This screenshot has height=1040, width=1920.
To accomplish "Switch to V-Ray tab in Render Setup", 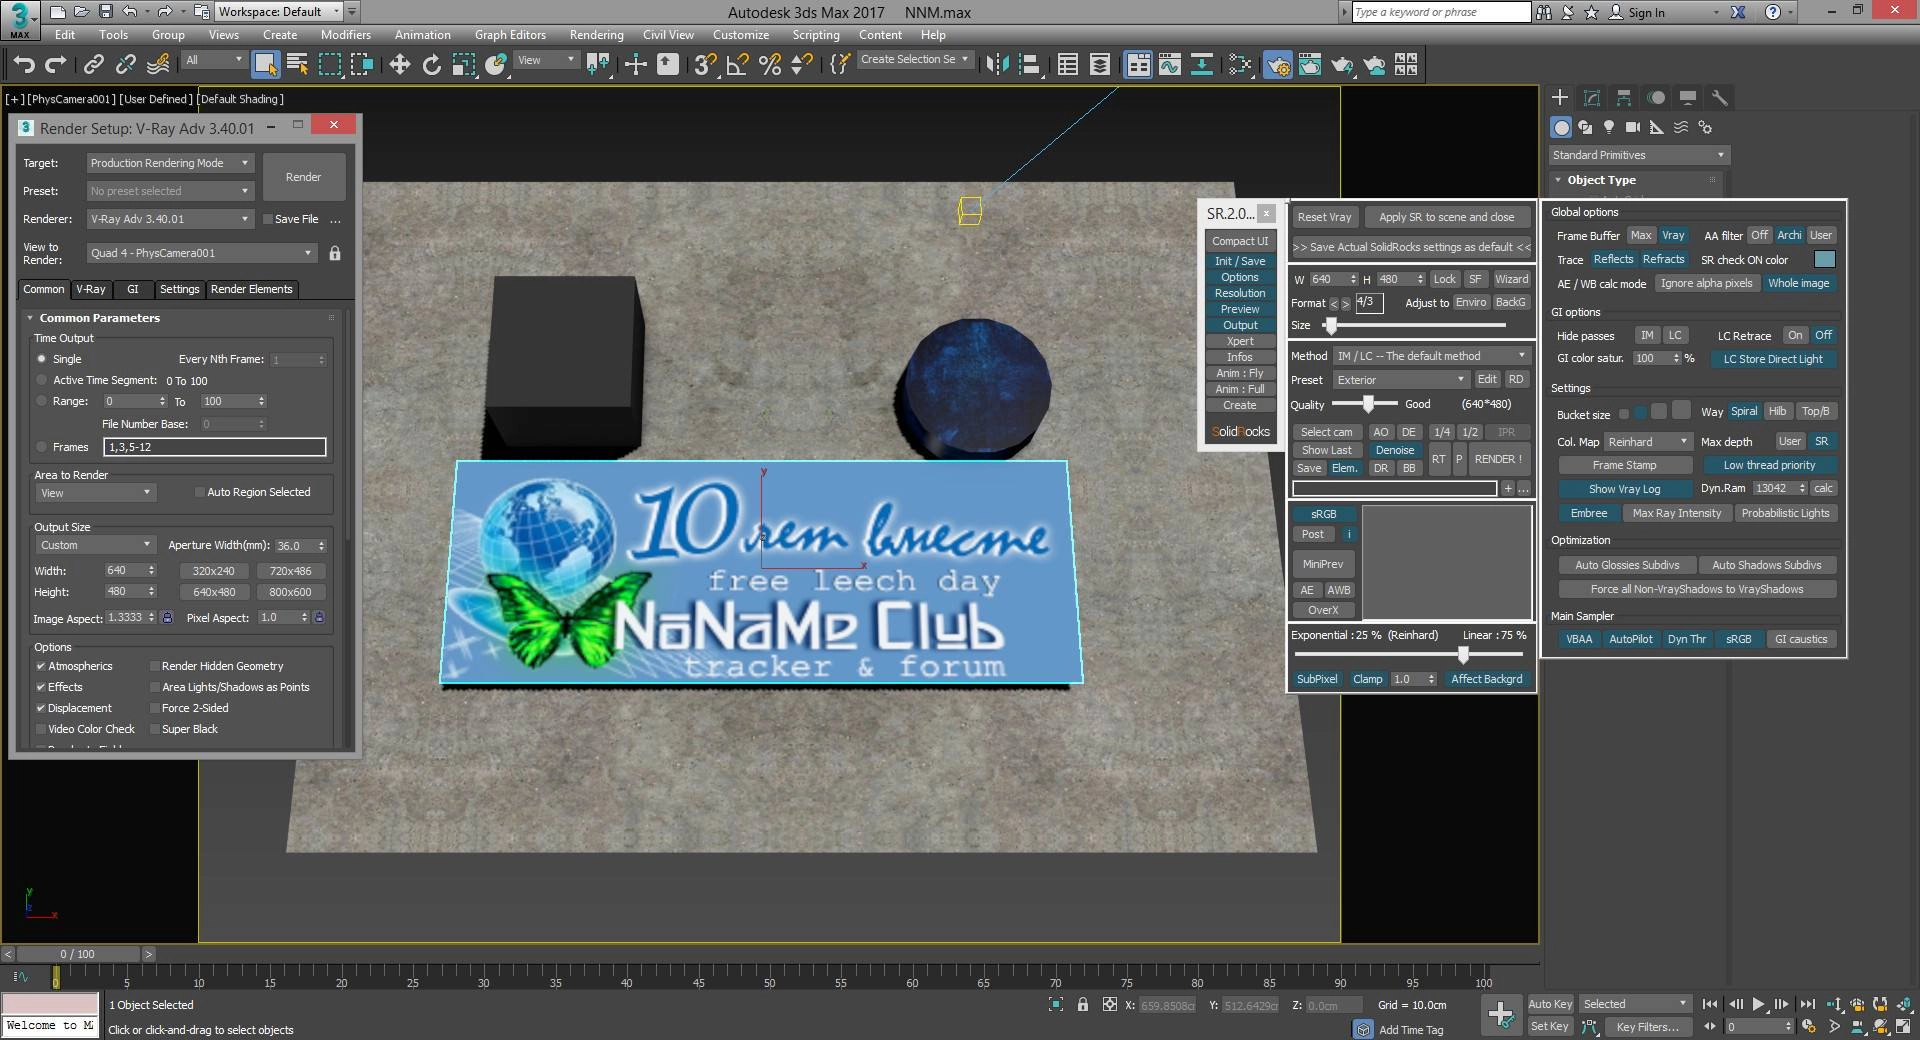I will click(91, 289).
